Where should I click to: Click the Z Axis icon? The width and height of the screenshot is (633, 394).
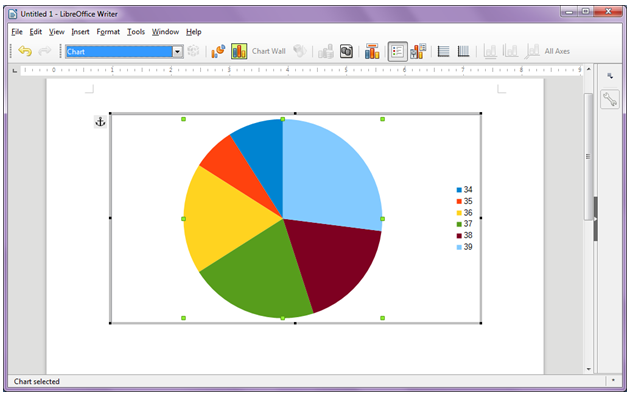(x=532, y=51)
